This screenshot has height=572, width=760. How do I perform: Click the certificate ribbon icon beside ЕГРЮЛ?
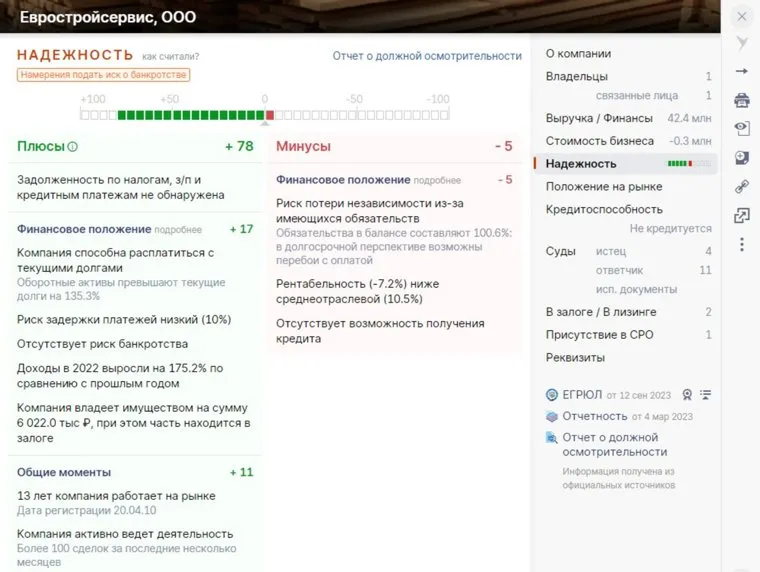coord(687,395)
